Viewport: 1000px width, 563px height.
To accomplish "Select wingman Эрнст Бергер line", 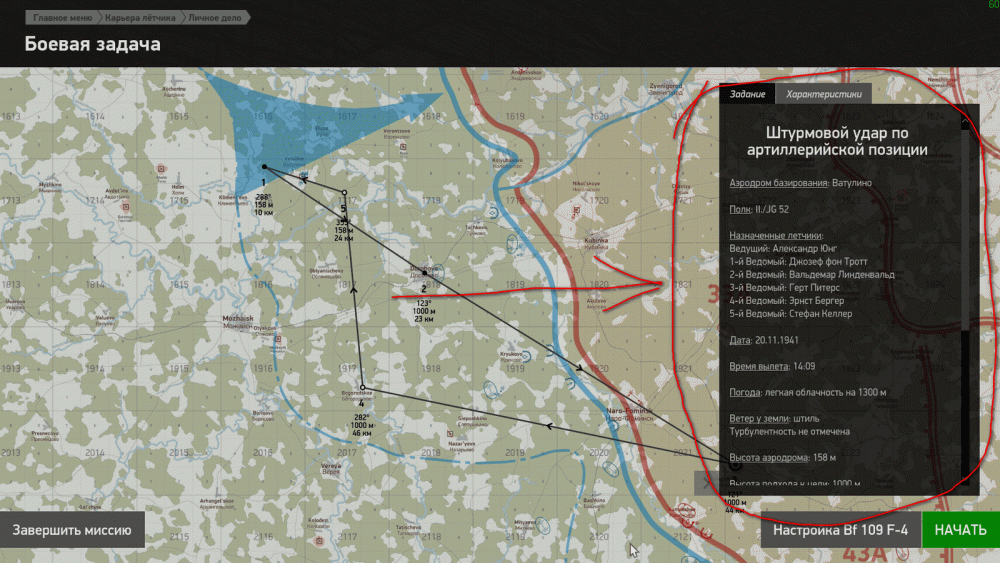I will point(786,301).
